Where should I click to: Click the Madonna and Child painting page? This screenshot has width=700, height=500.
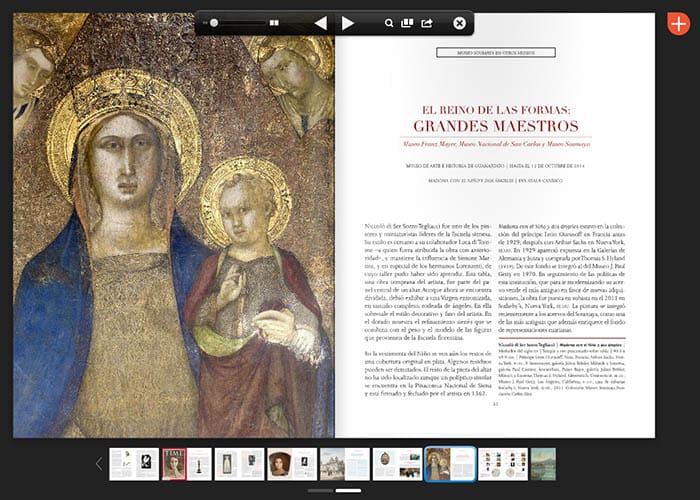coord(174,225)
